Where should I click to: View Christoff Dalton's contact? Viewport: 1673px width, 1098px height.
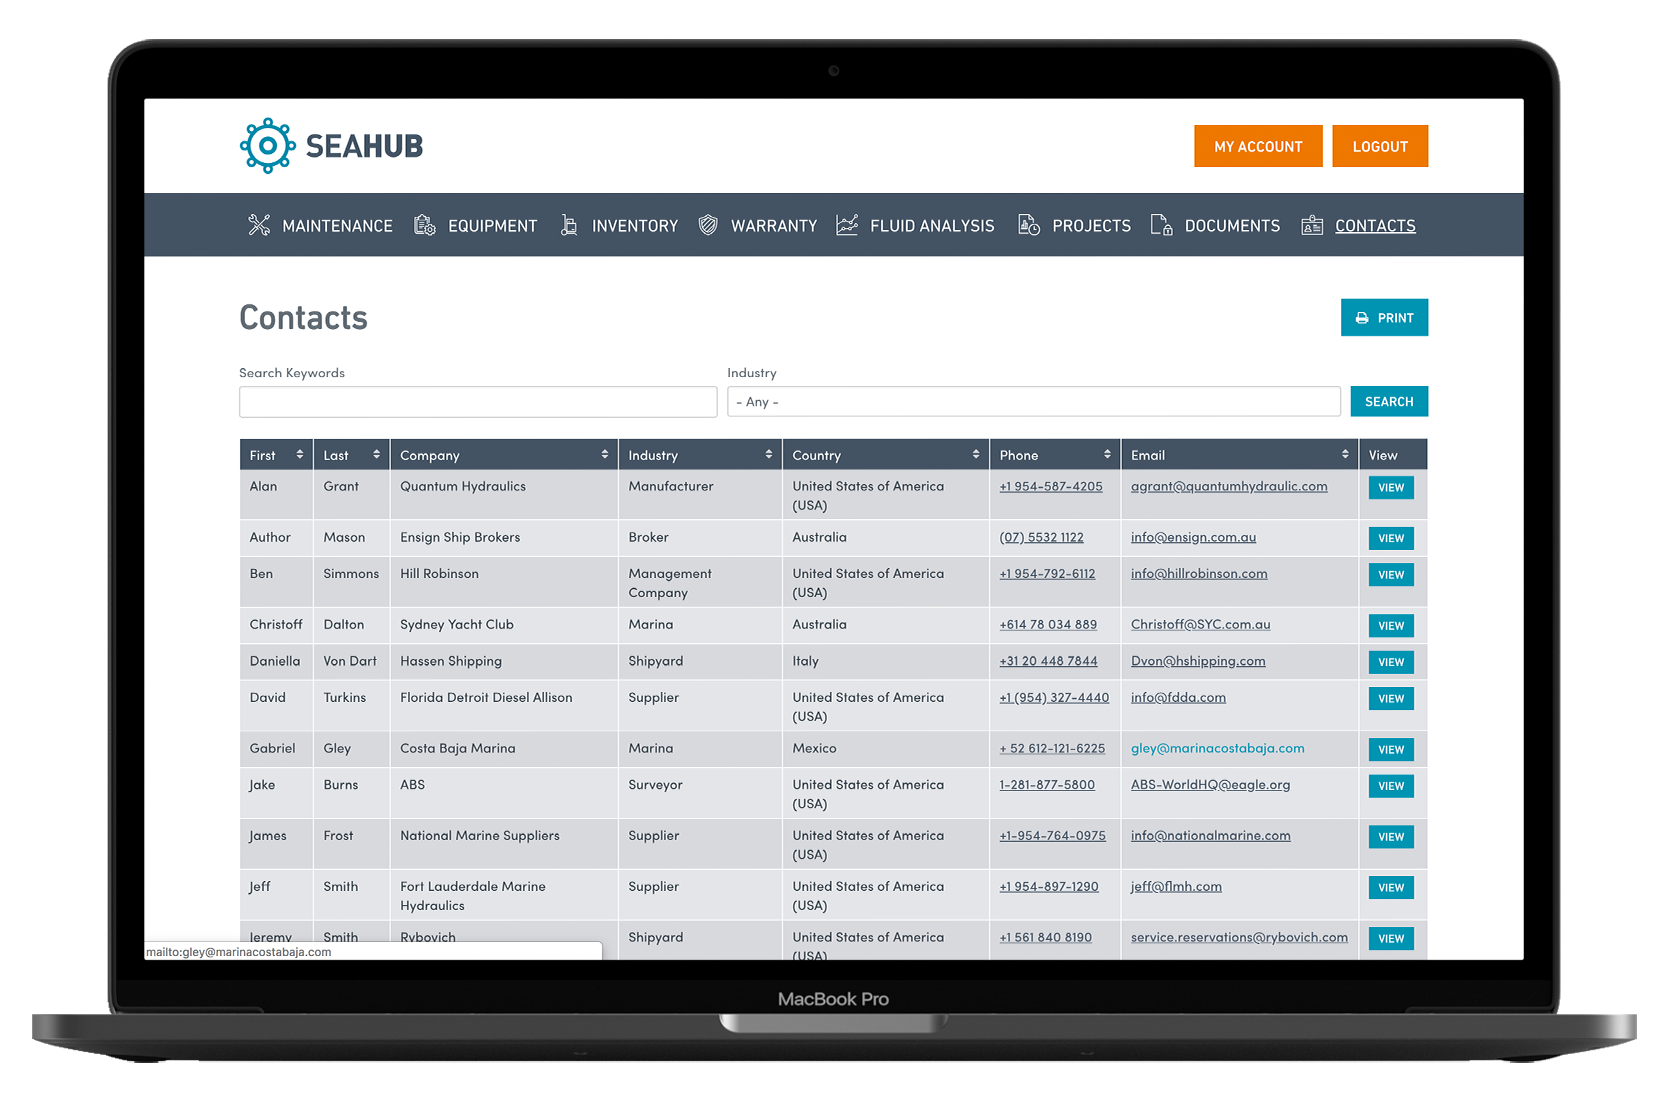pos(1391,625)
